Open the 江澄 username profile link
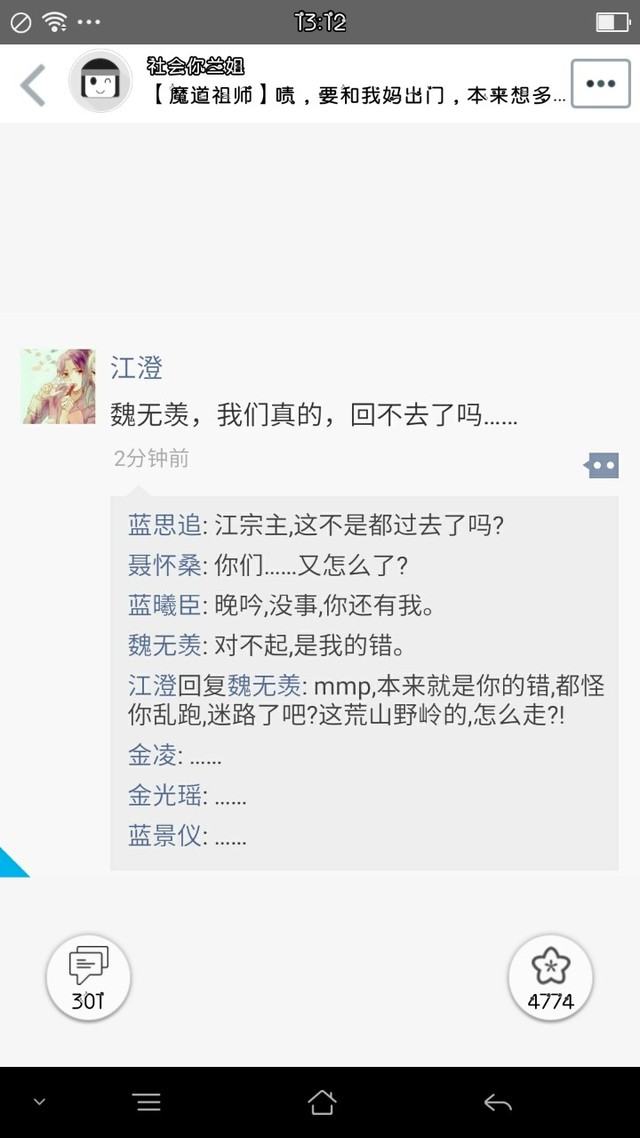Image resolution: width=640 pixels, height=1138 pixels. (136, 367)
